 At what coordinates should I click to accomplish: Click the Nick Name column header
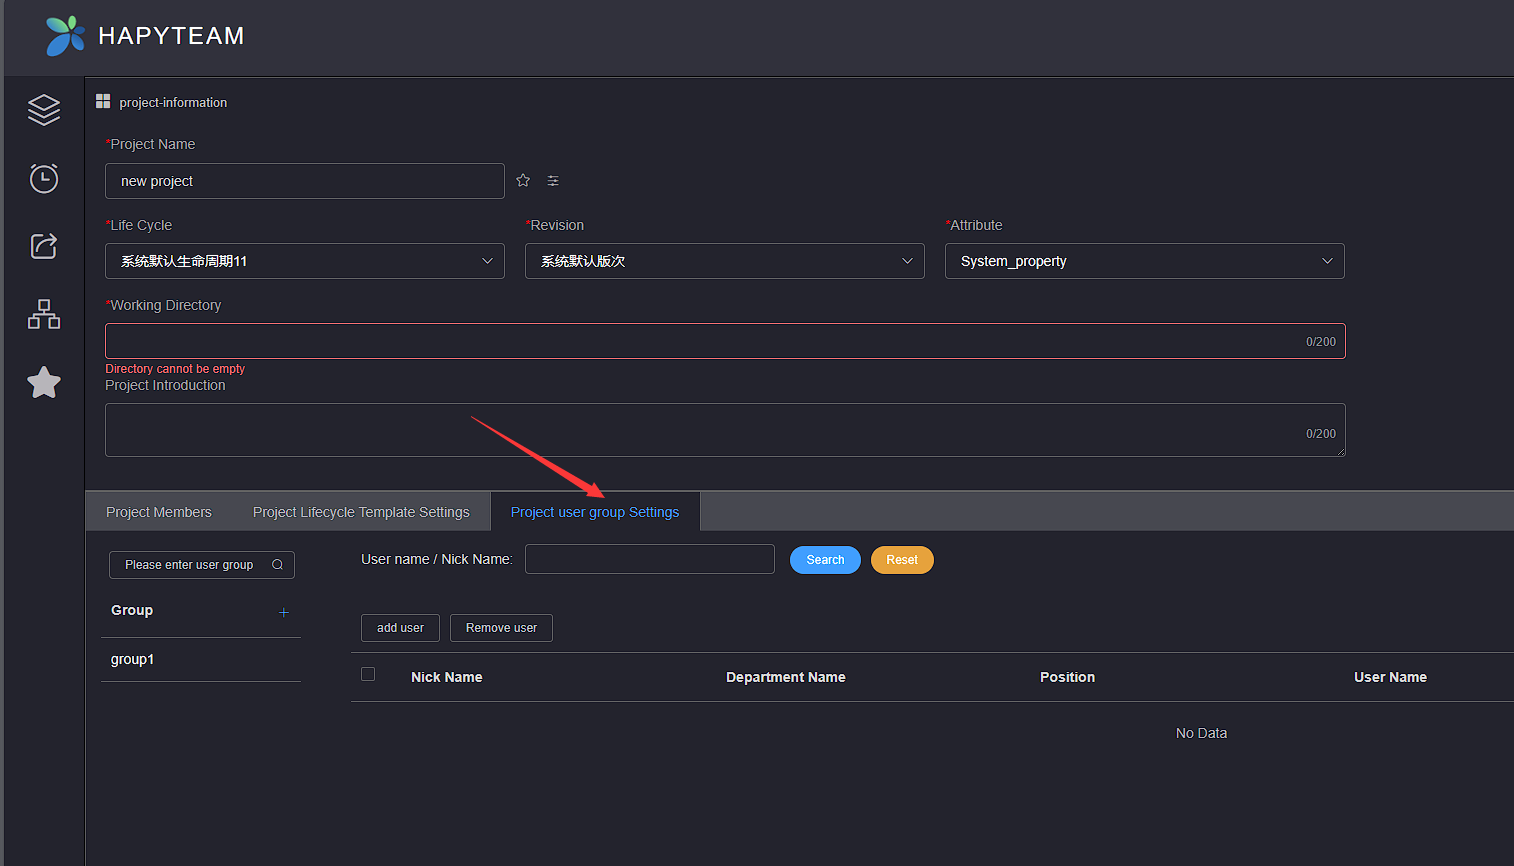pos(447,677)
